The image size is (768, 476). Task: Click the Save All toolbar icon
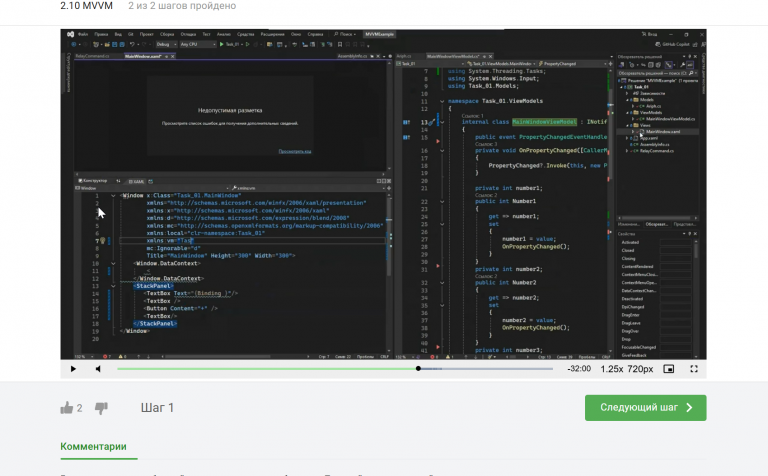pos(121,44)
